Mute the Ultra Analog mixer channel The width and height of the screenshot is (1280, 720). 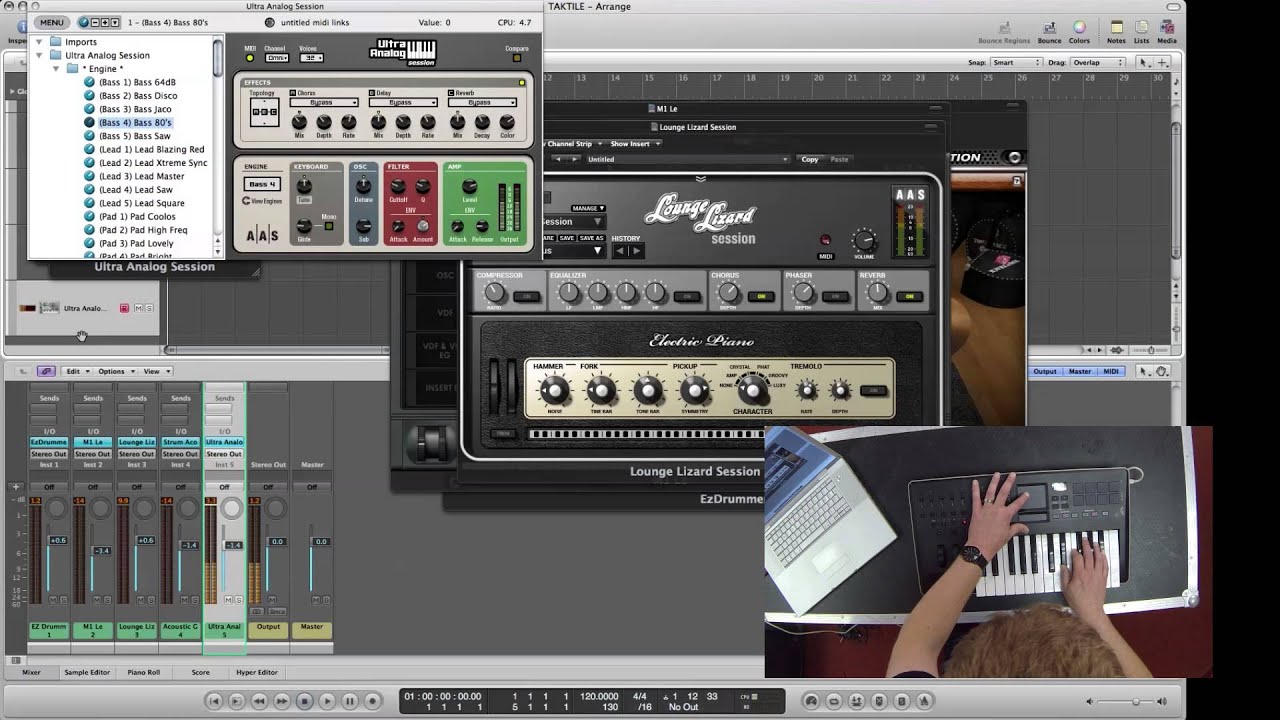(x=228, y=600)
